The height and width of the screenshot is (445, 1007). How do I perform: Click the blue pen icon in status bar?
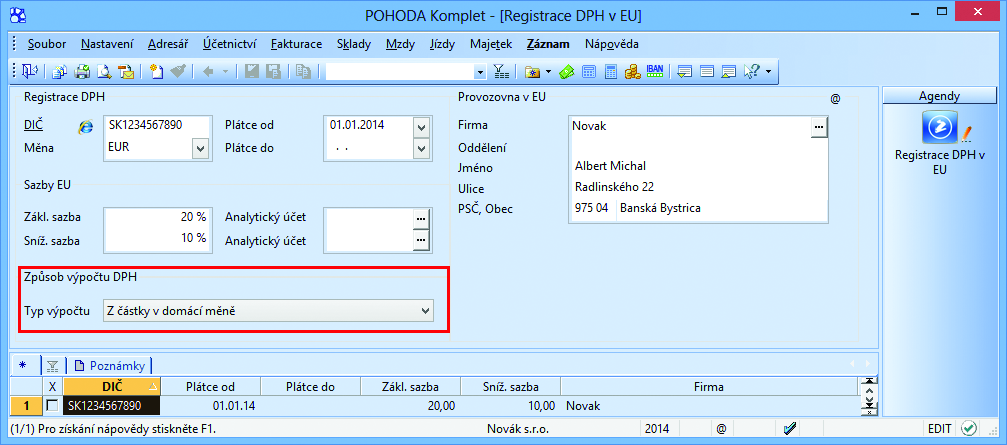pyautogui.click(x=791, y=428)
